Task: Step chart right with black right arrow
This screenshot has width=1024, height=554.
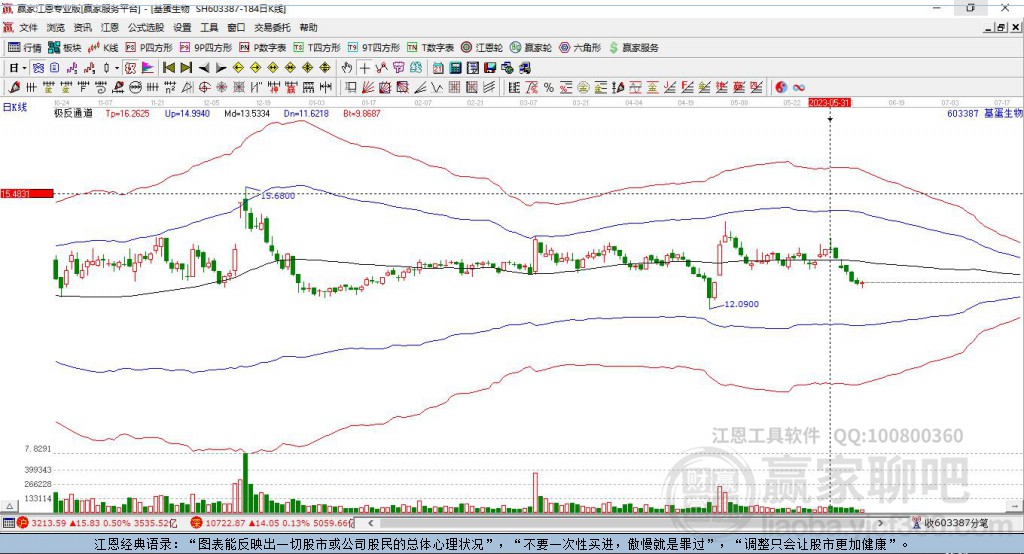Action: pyautogui.click(x=221, y=68)
